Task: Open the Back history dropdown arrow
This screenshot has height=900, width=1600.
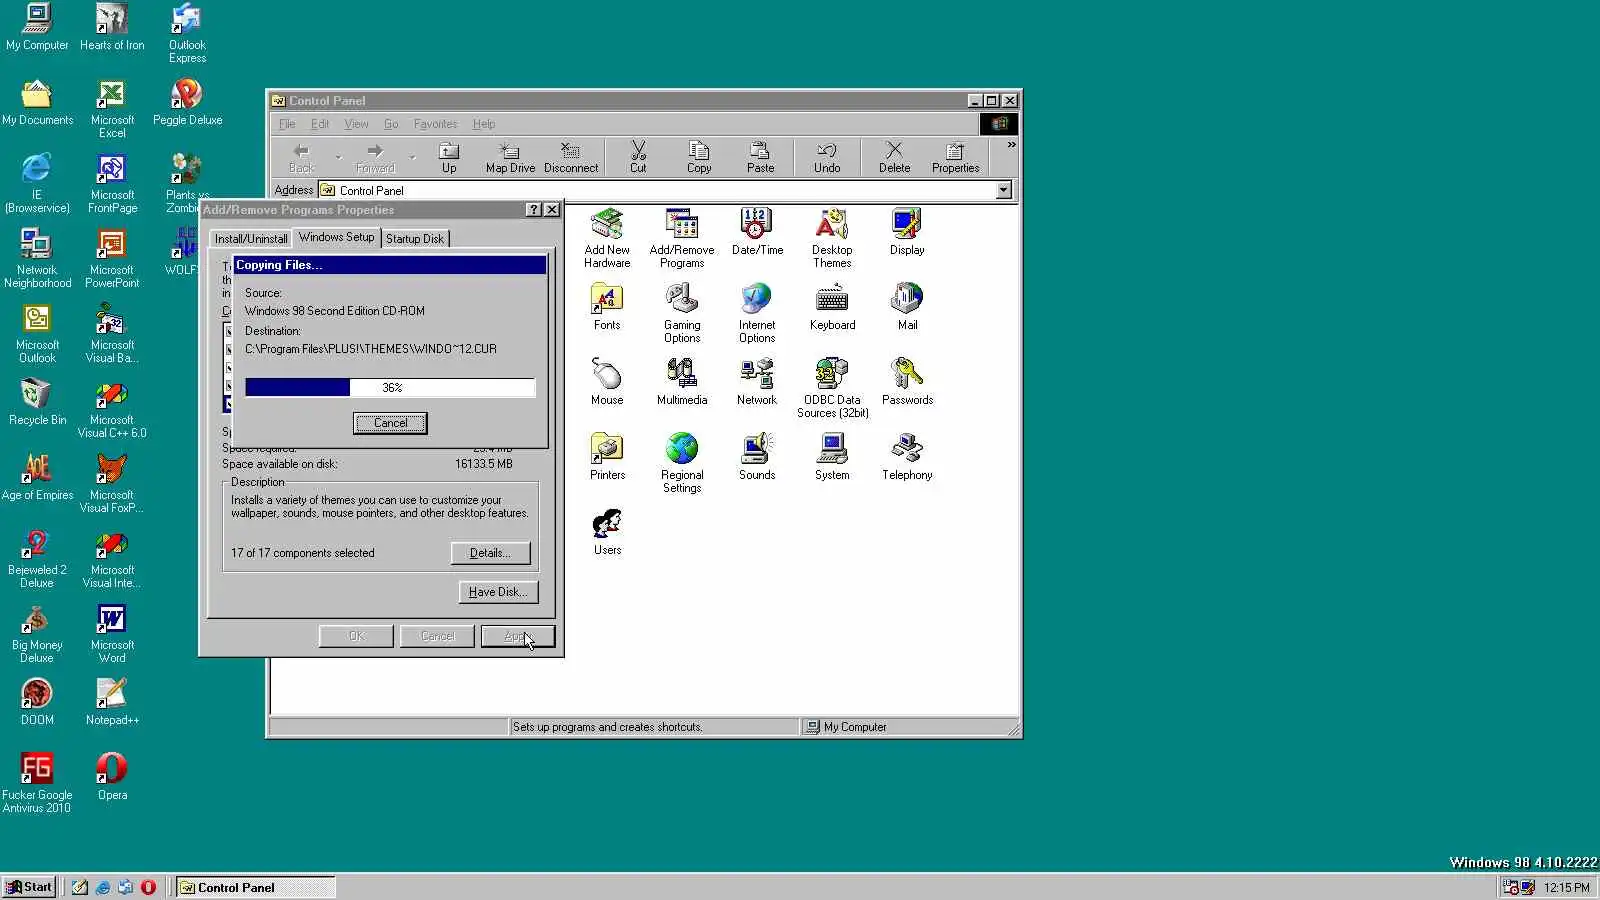Action: click(338, 157)
